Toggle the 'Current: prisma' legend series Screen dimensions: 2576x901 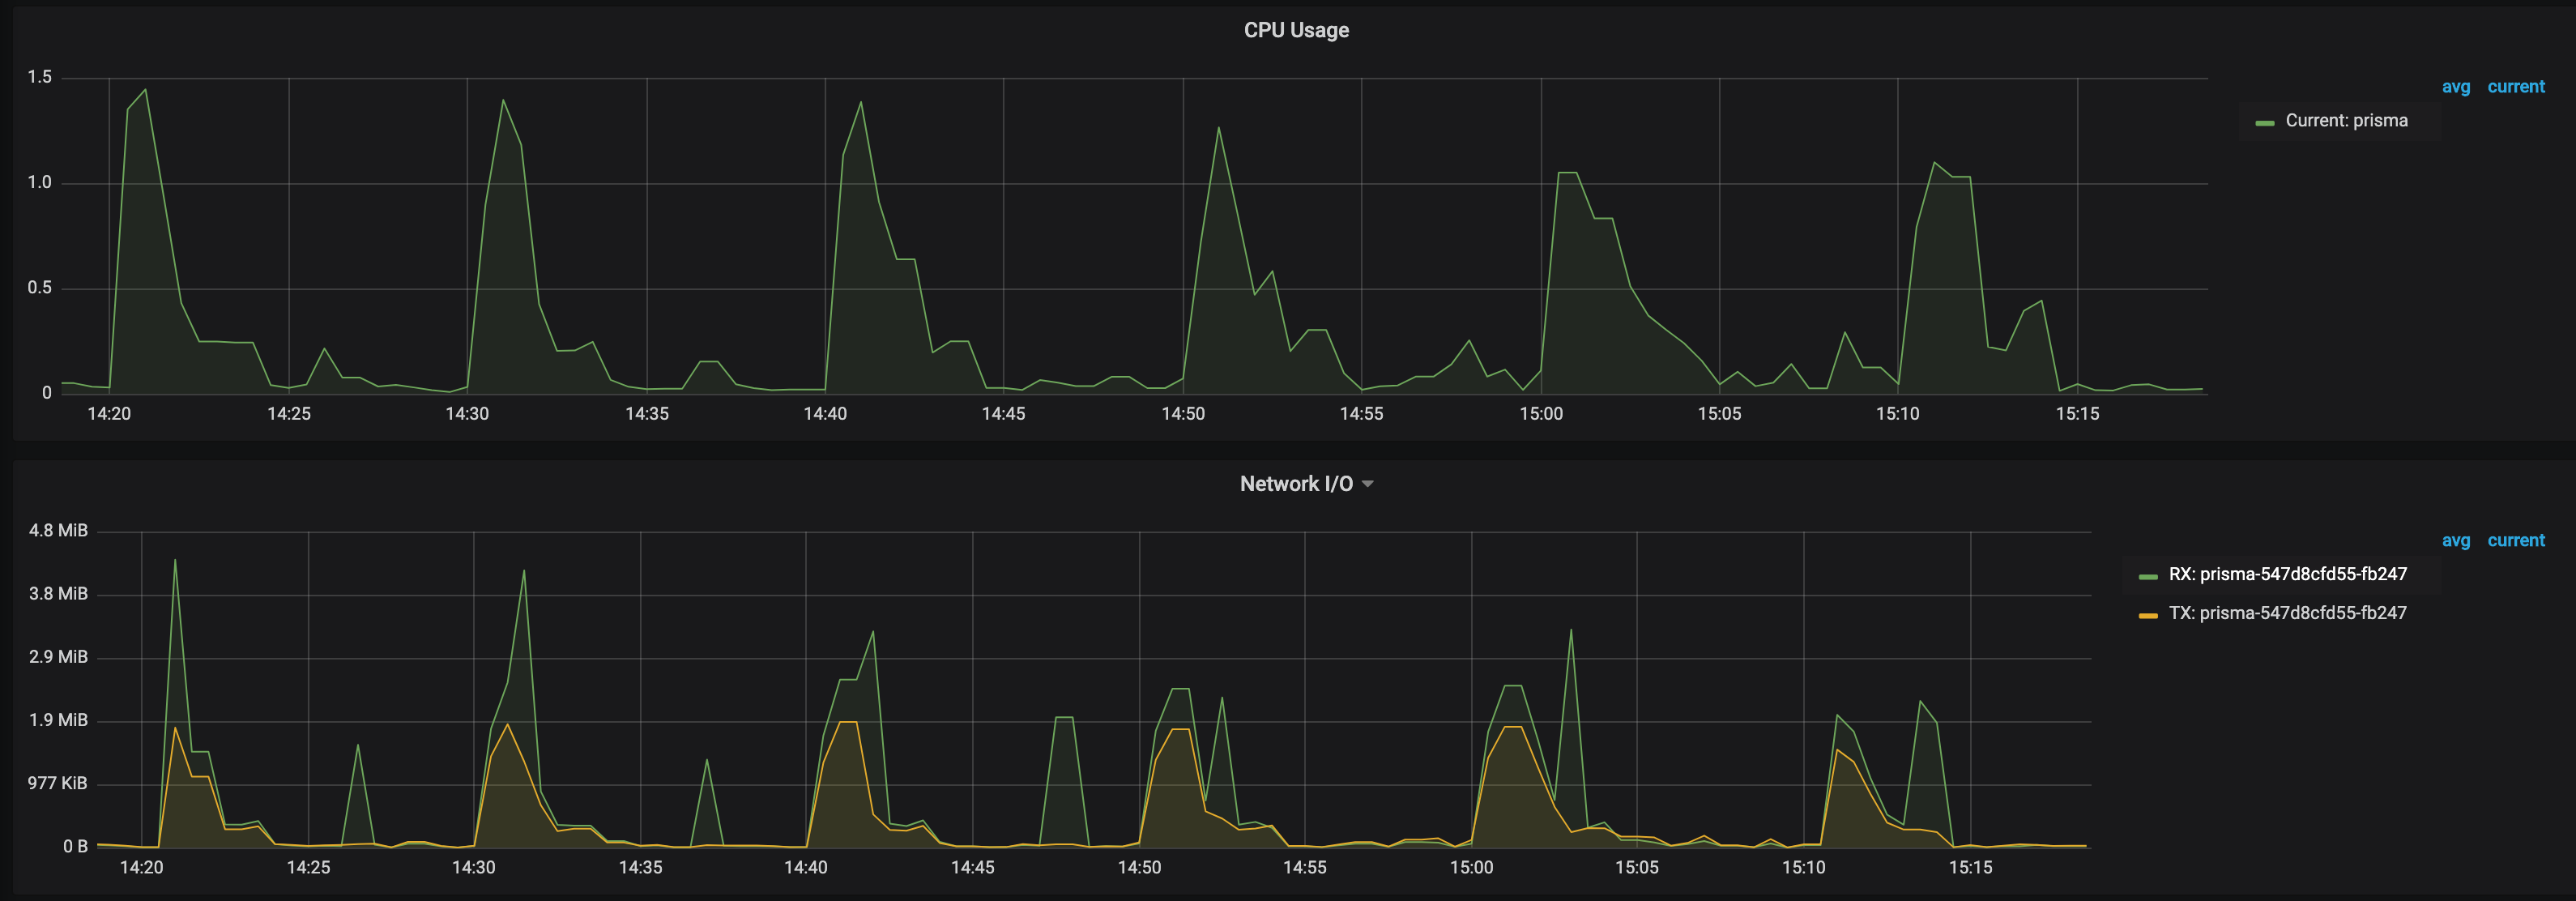[2346, 121]
